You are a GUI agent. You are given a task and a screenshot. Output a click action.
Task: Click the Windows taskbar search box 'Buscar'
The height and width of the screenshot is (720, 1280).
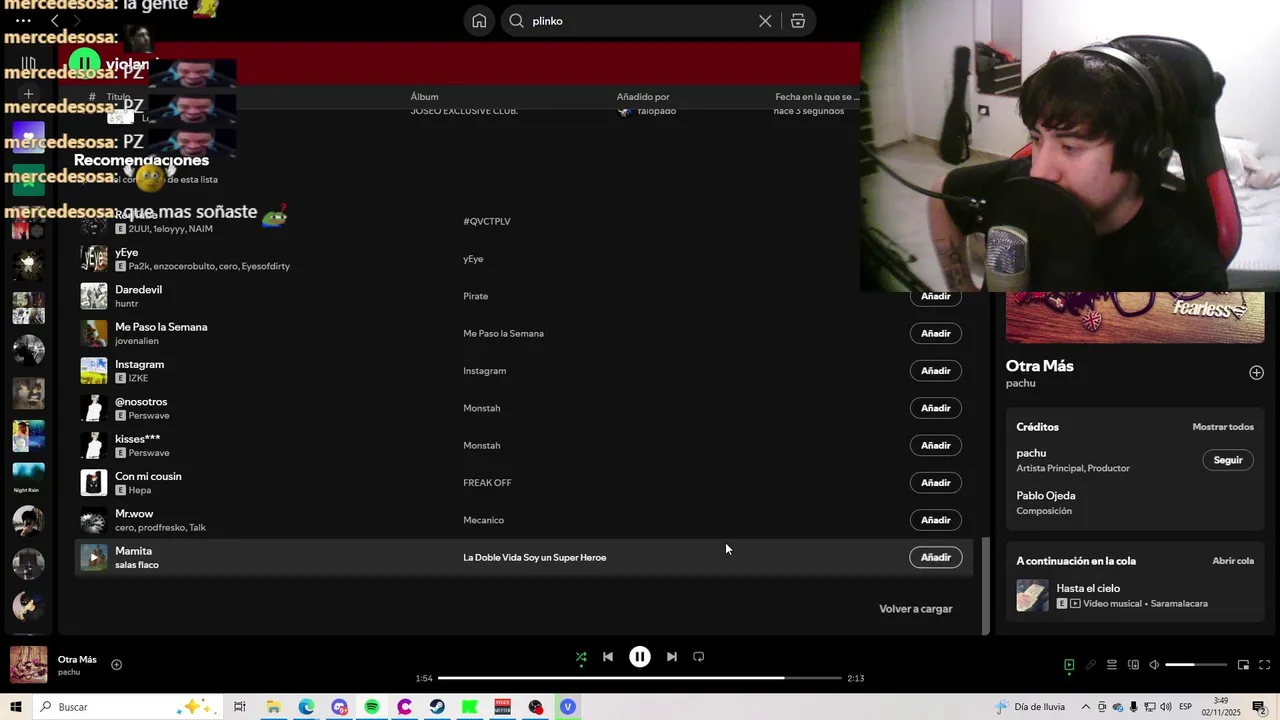(126, 707)
